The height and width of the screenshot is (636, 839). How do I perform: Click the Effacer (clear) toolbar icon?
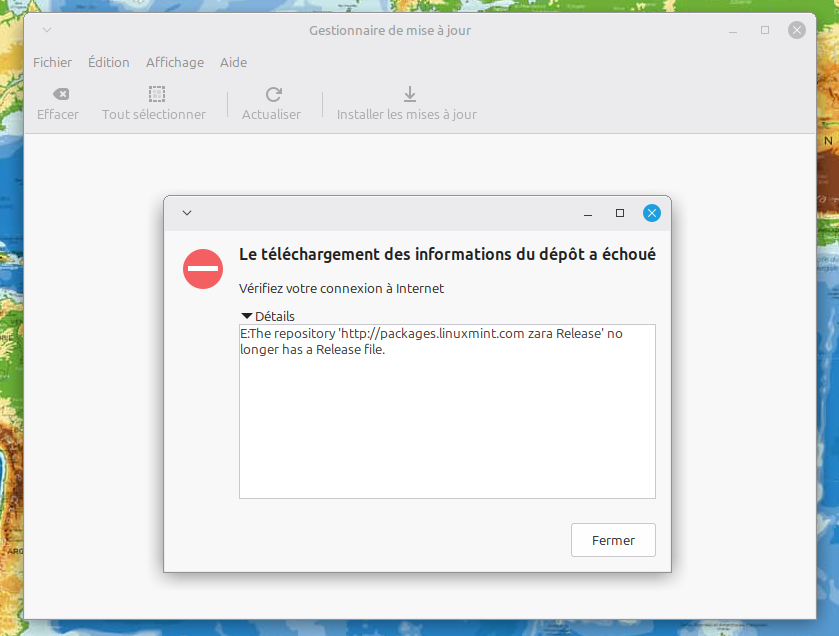pyautogui.click(x=59, y=95)
